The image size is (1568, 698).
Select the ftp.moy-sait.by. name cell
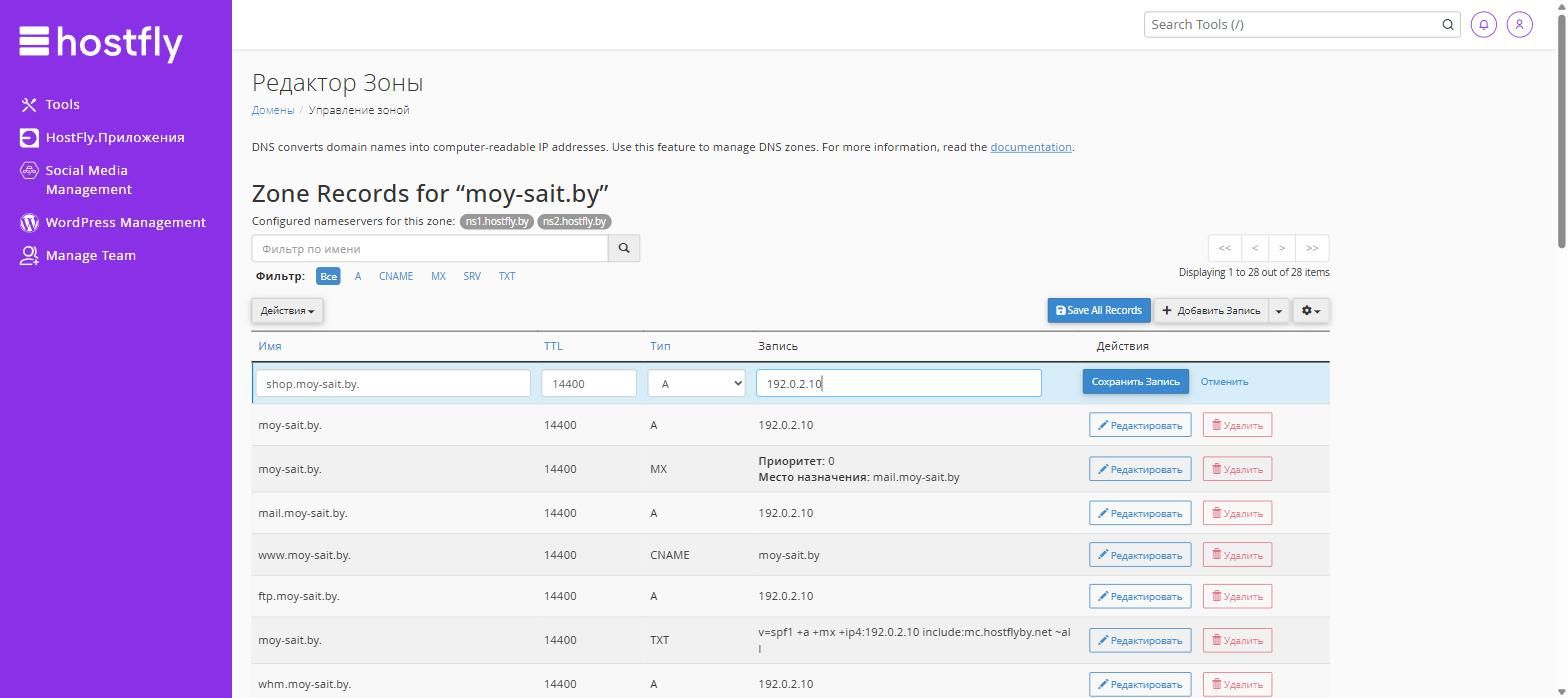[x=299, y=596]
